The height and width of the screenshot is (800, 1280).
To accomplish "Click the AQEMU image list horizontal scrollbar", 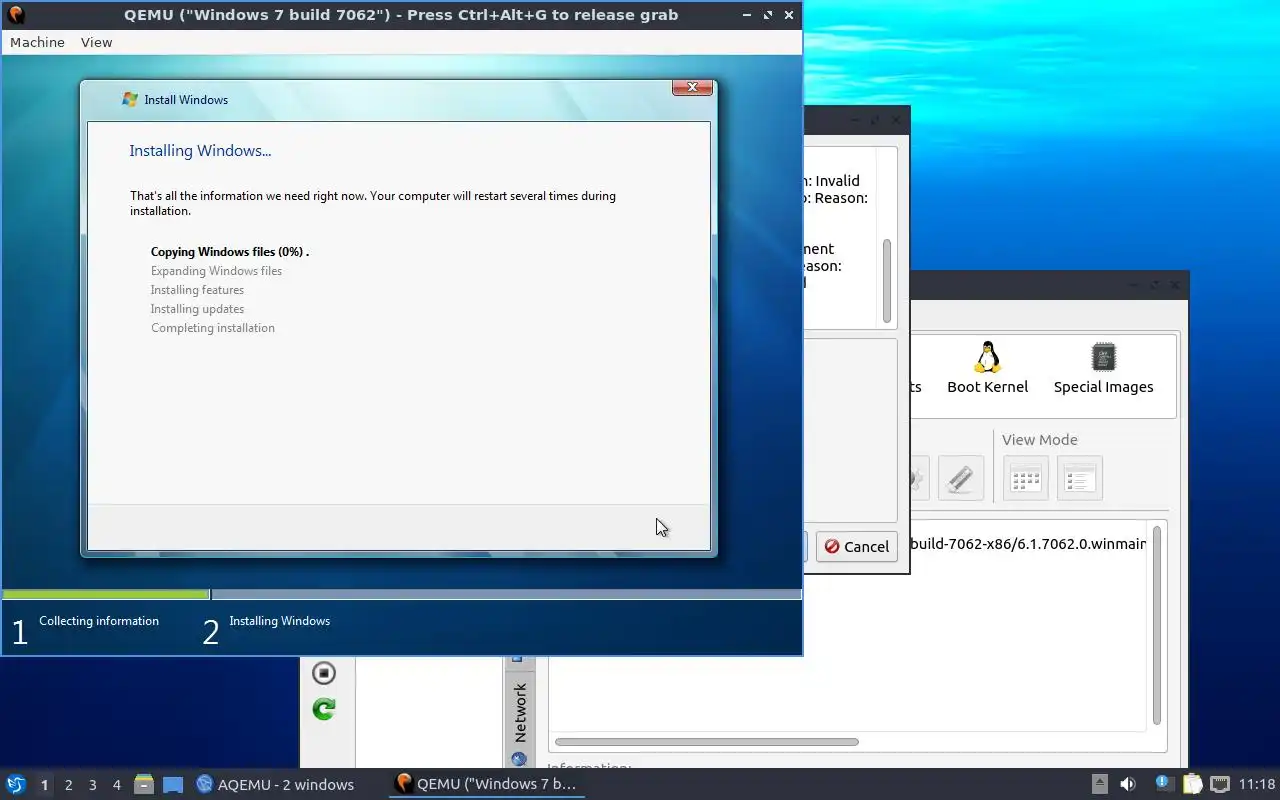I will 707,742.
